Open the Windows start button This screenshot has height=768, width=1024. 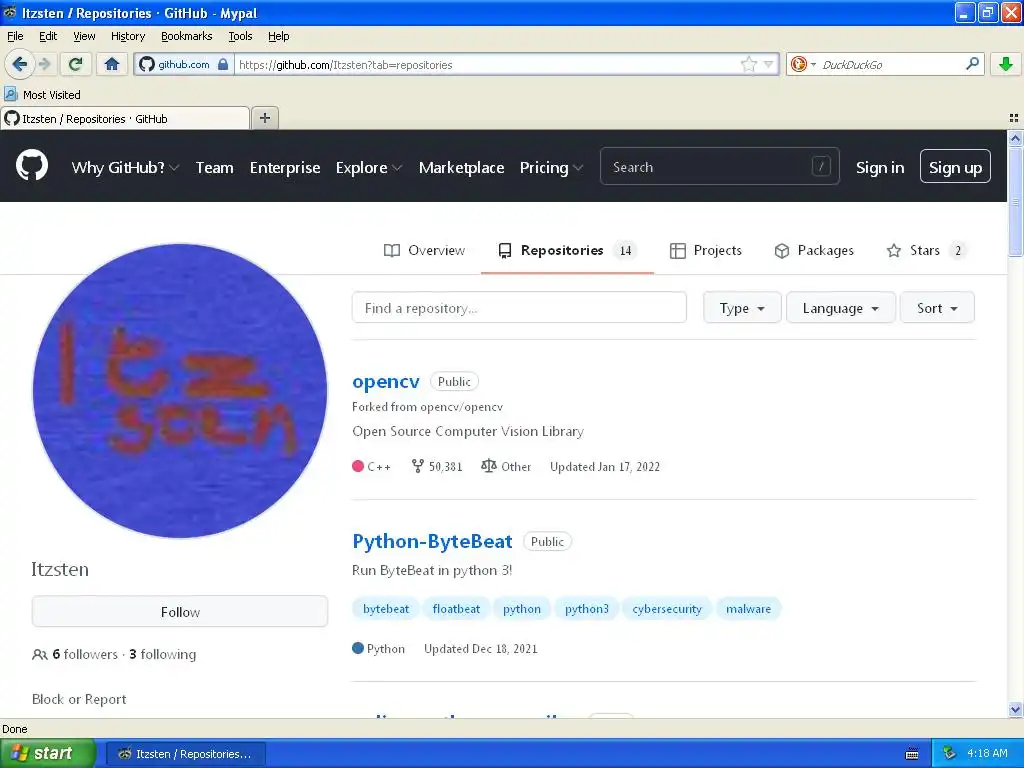pyautogui.click(x=48, y=754)
